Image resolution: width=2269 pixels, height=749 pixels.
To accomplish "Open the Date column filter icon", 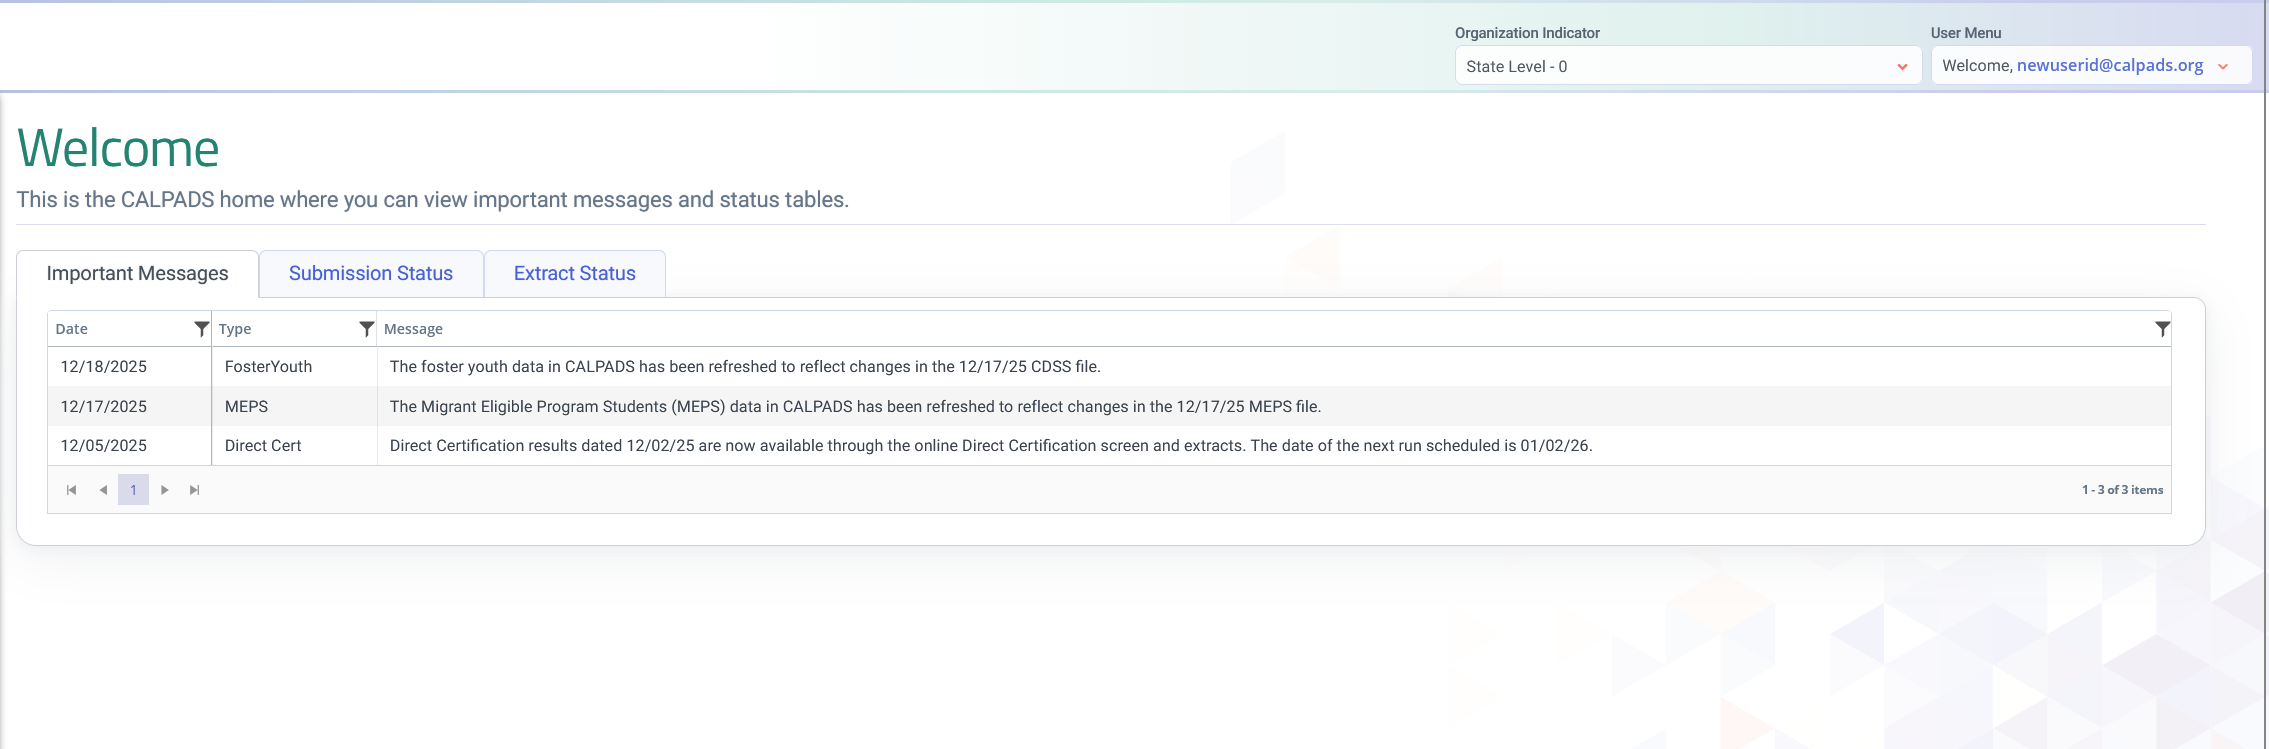I will [201, 329].
